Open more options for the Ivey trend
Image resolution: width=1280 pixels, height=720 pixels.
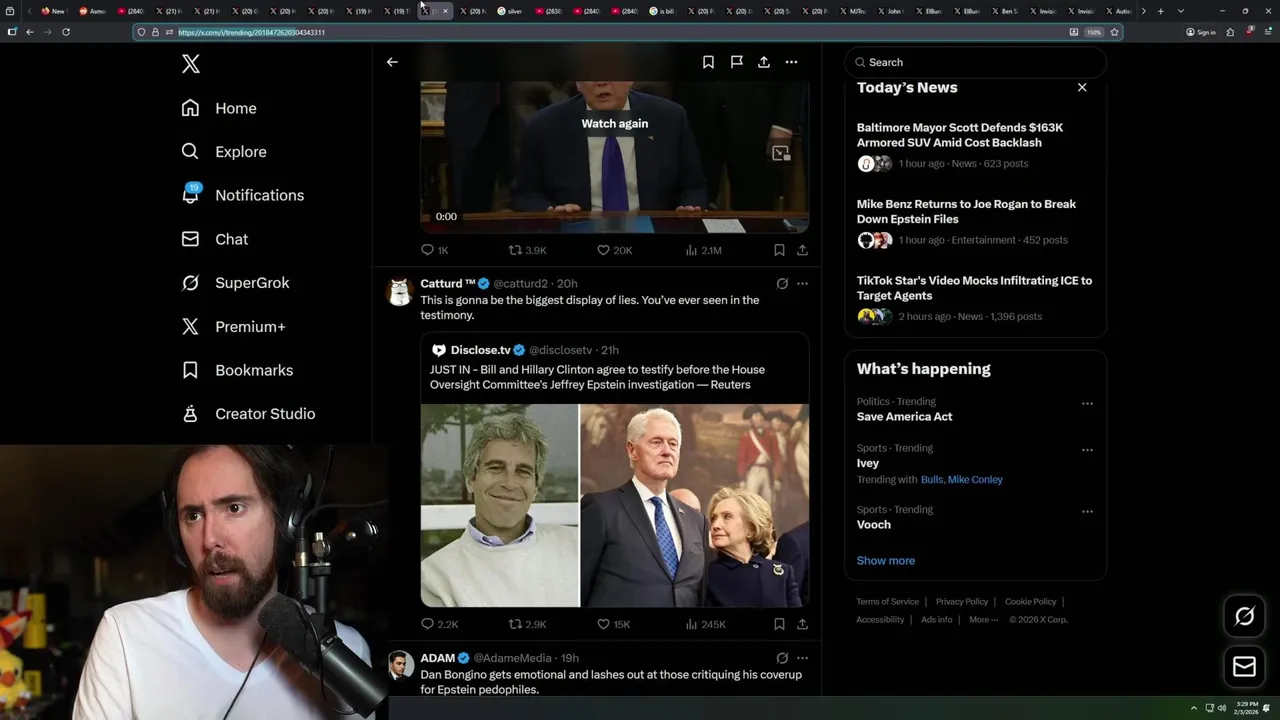coord(1087,450)
